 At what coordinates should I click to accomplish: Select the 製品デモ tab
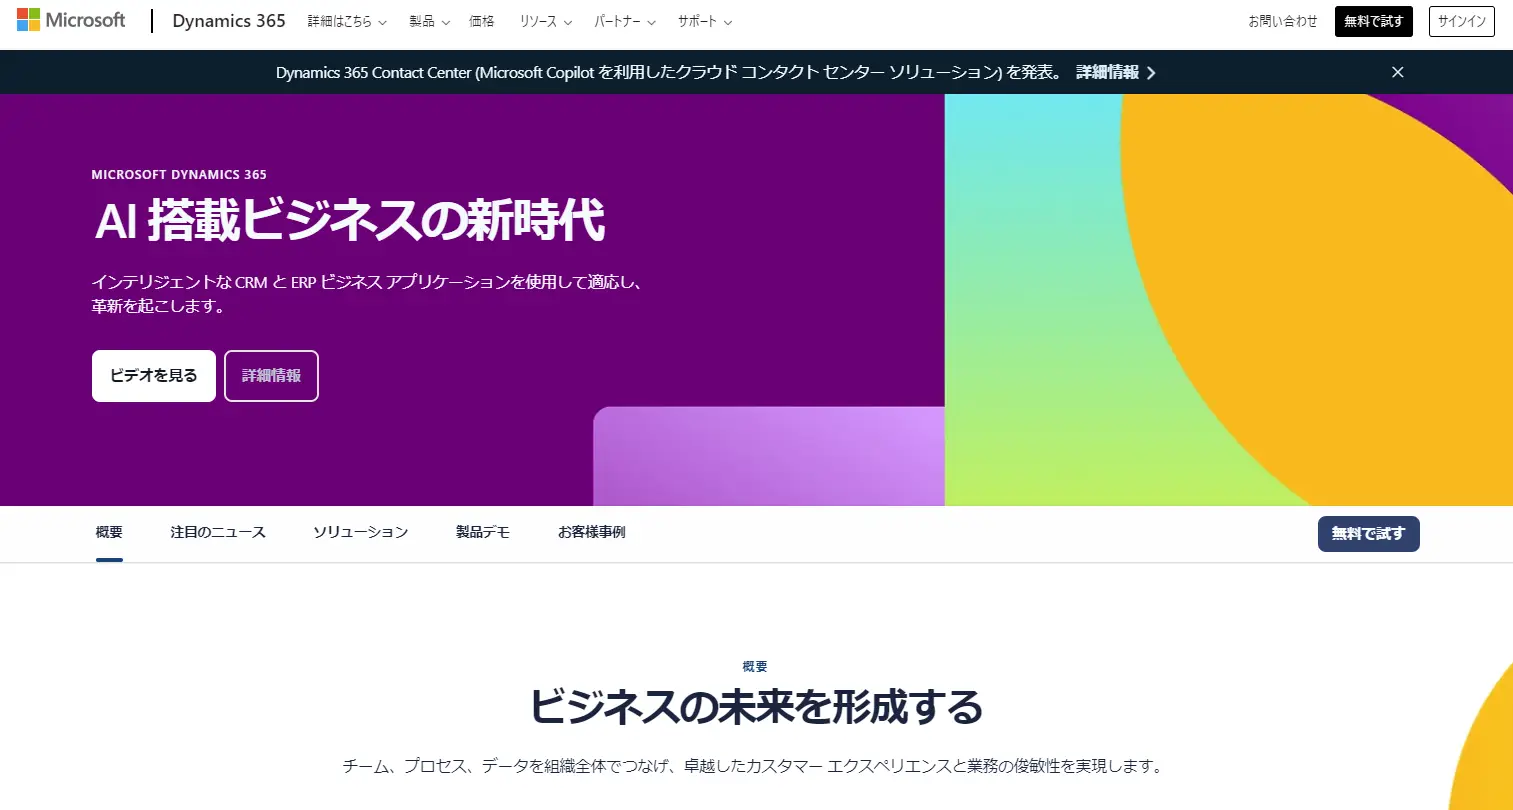483,533
